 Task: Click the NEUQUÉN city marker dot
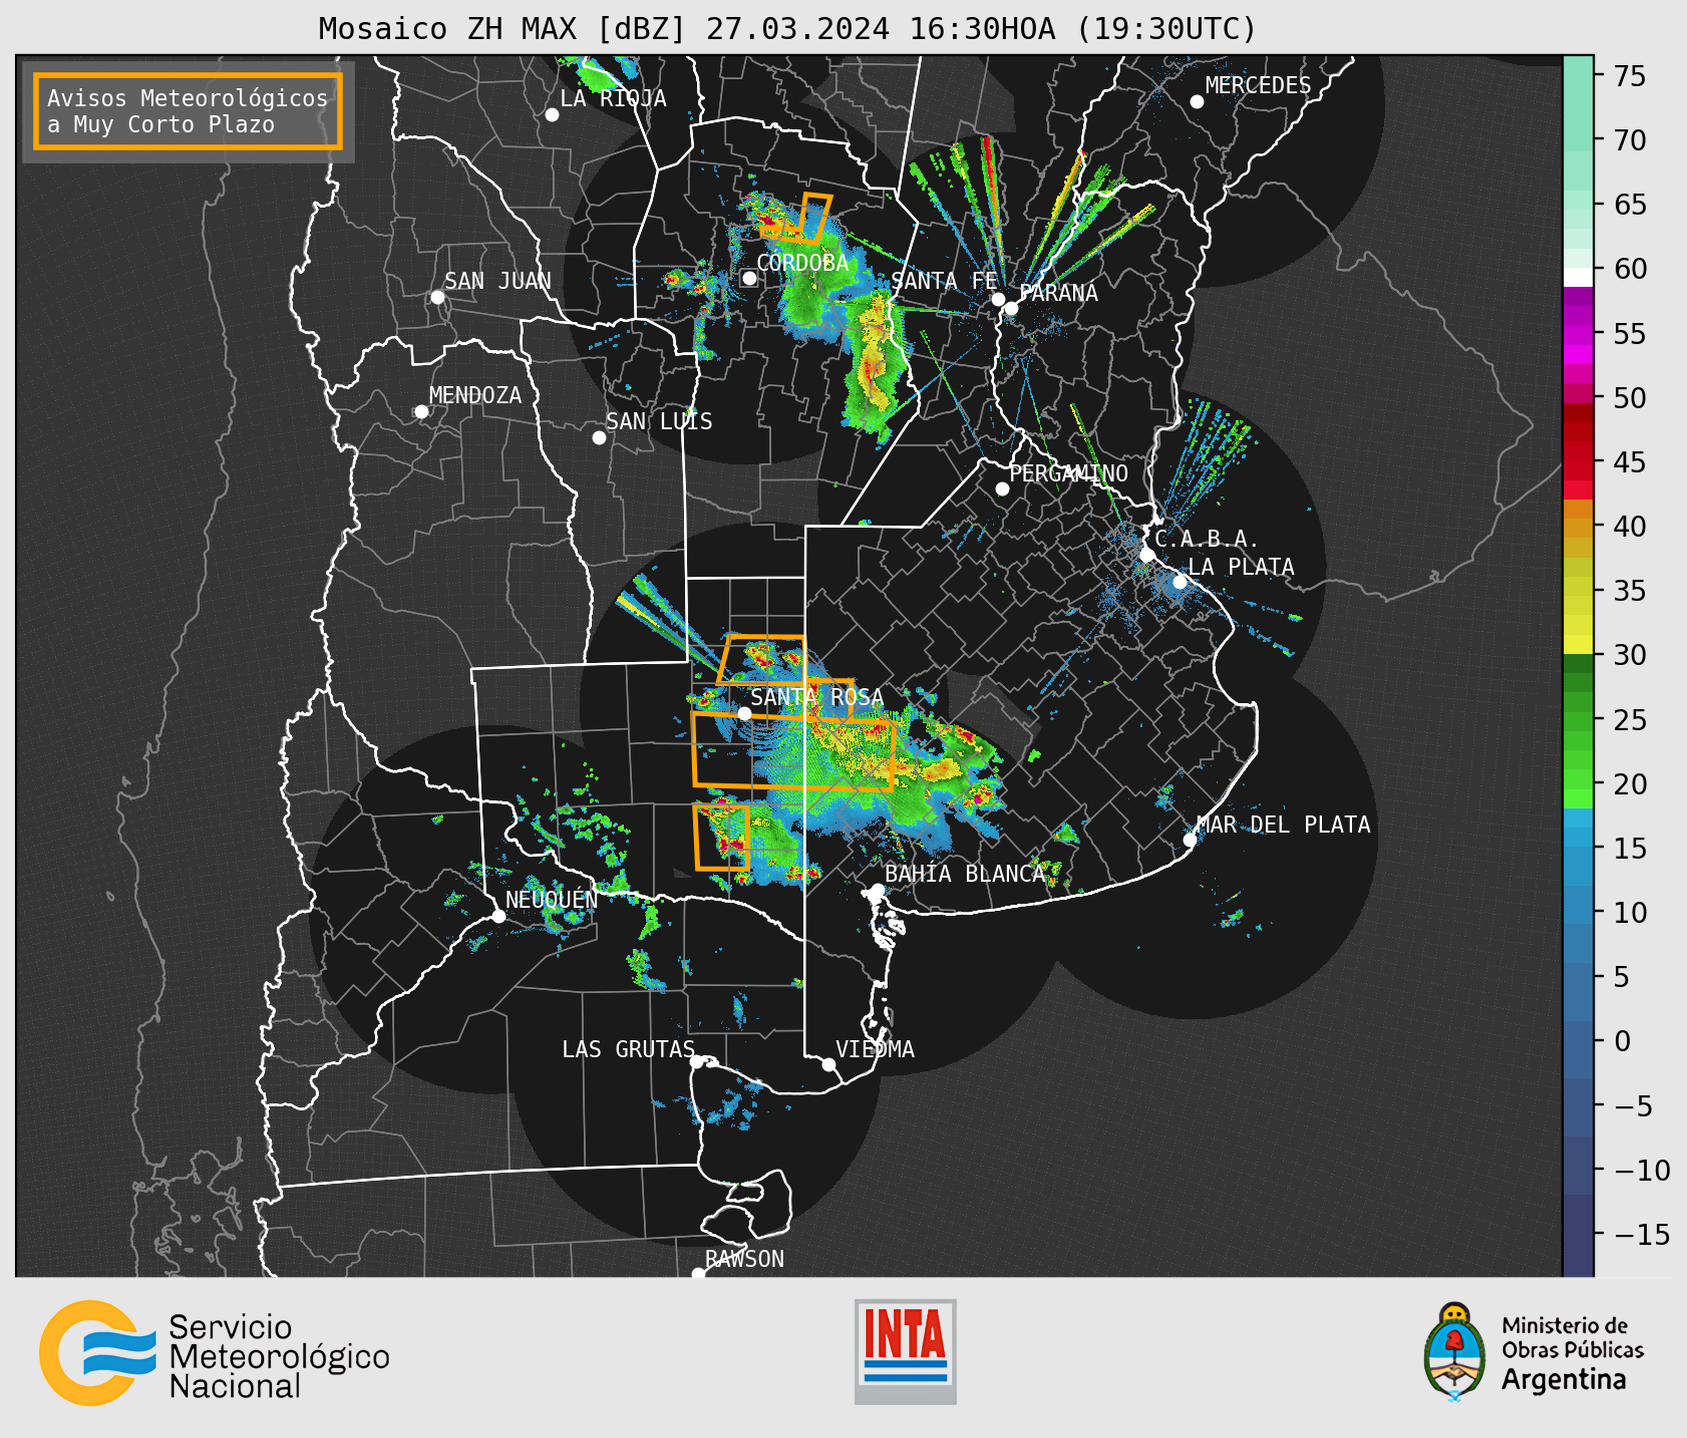click(x=498, y=916)
